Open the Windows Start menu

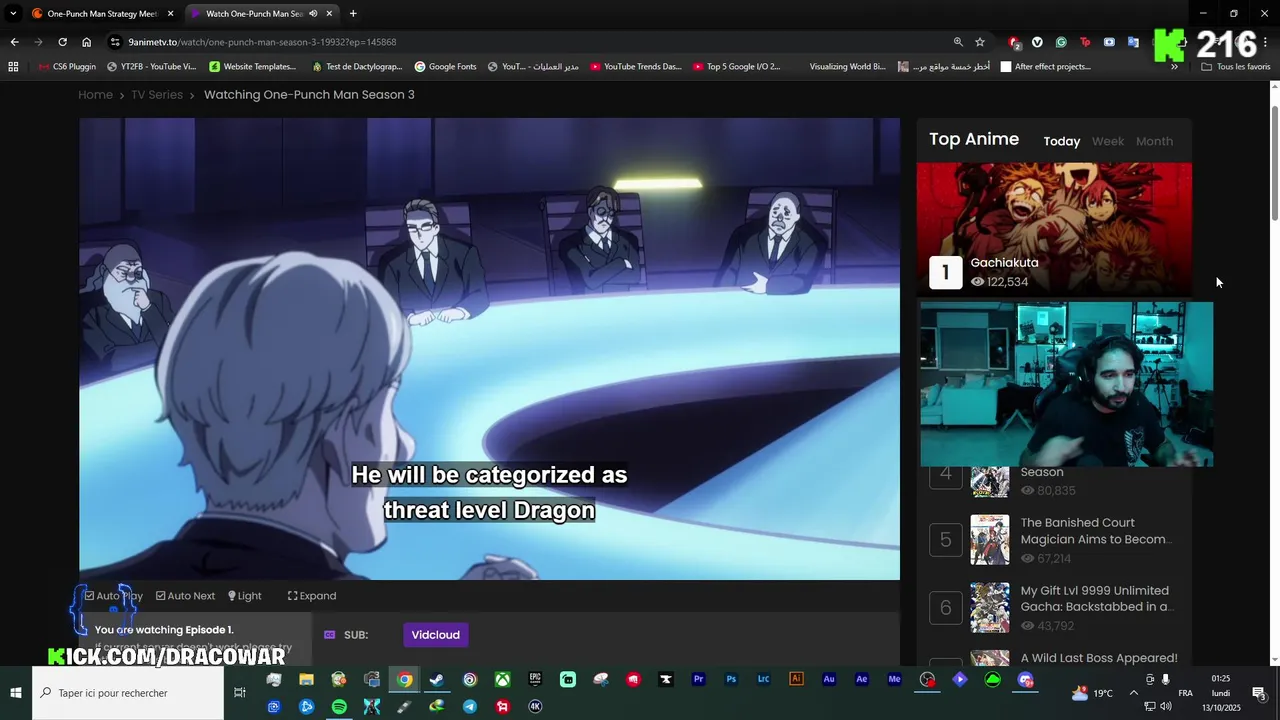[x=16, y=693]
